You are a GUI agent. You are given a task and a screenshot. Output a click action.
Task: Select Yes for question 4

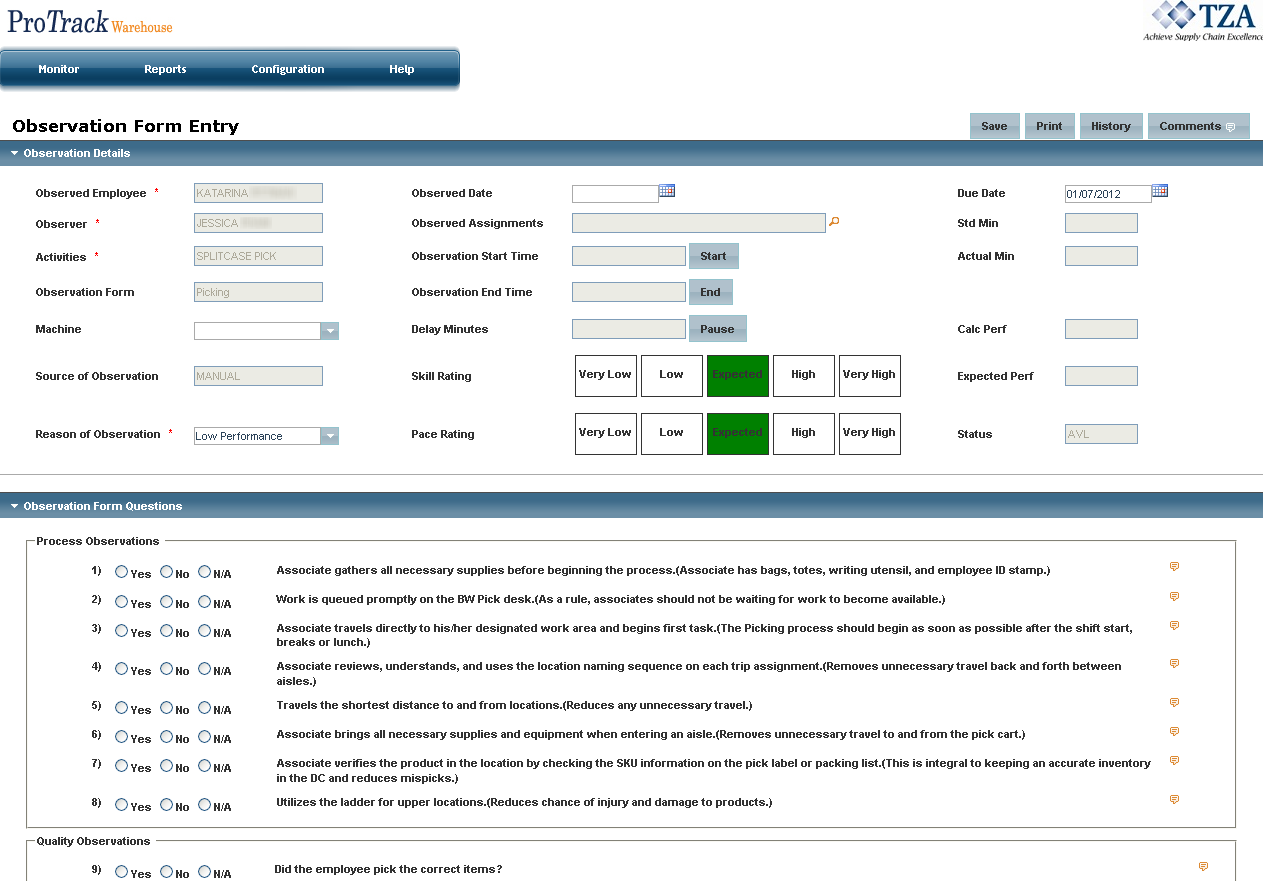pos(121,669)
